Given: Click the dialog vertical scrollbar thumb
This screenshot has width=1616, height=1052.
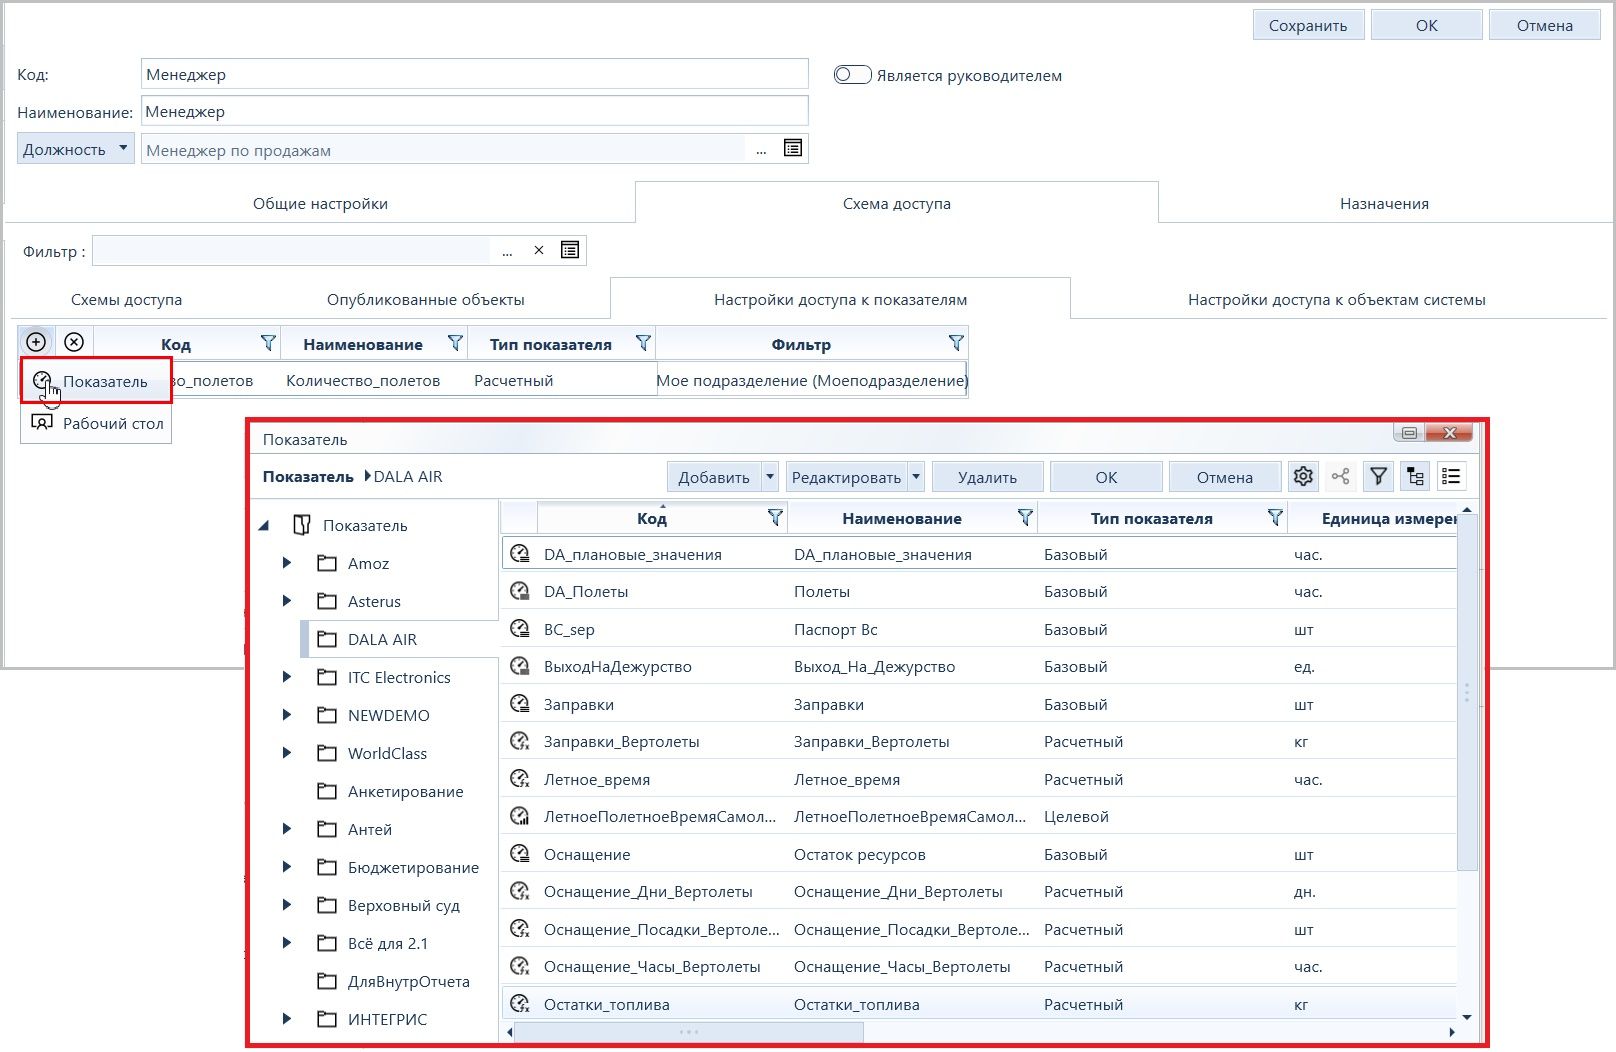Looking at the screenshot, I should tap(1467, 693).
